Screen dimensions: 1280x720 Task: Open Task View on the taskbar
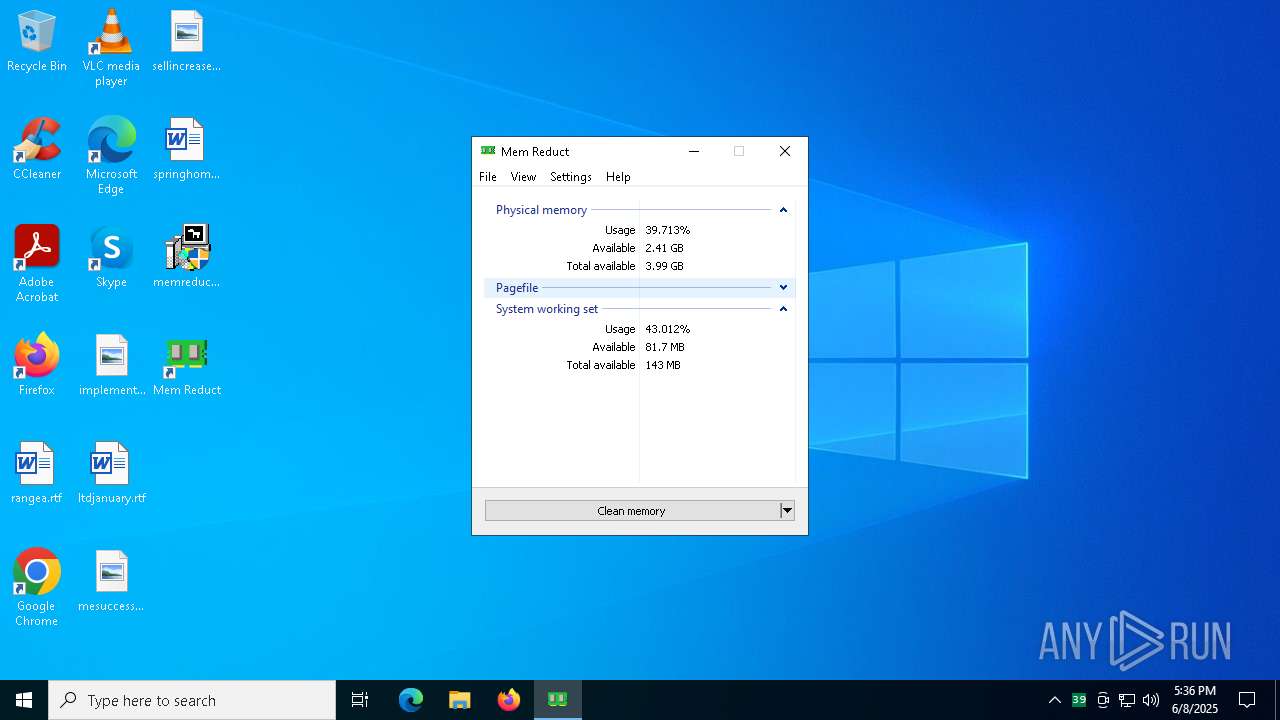pos(360,700)
